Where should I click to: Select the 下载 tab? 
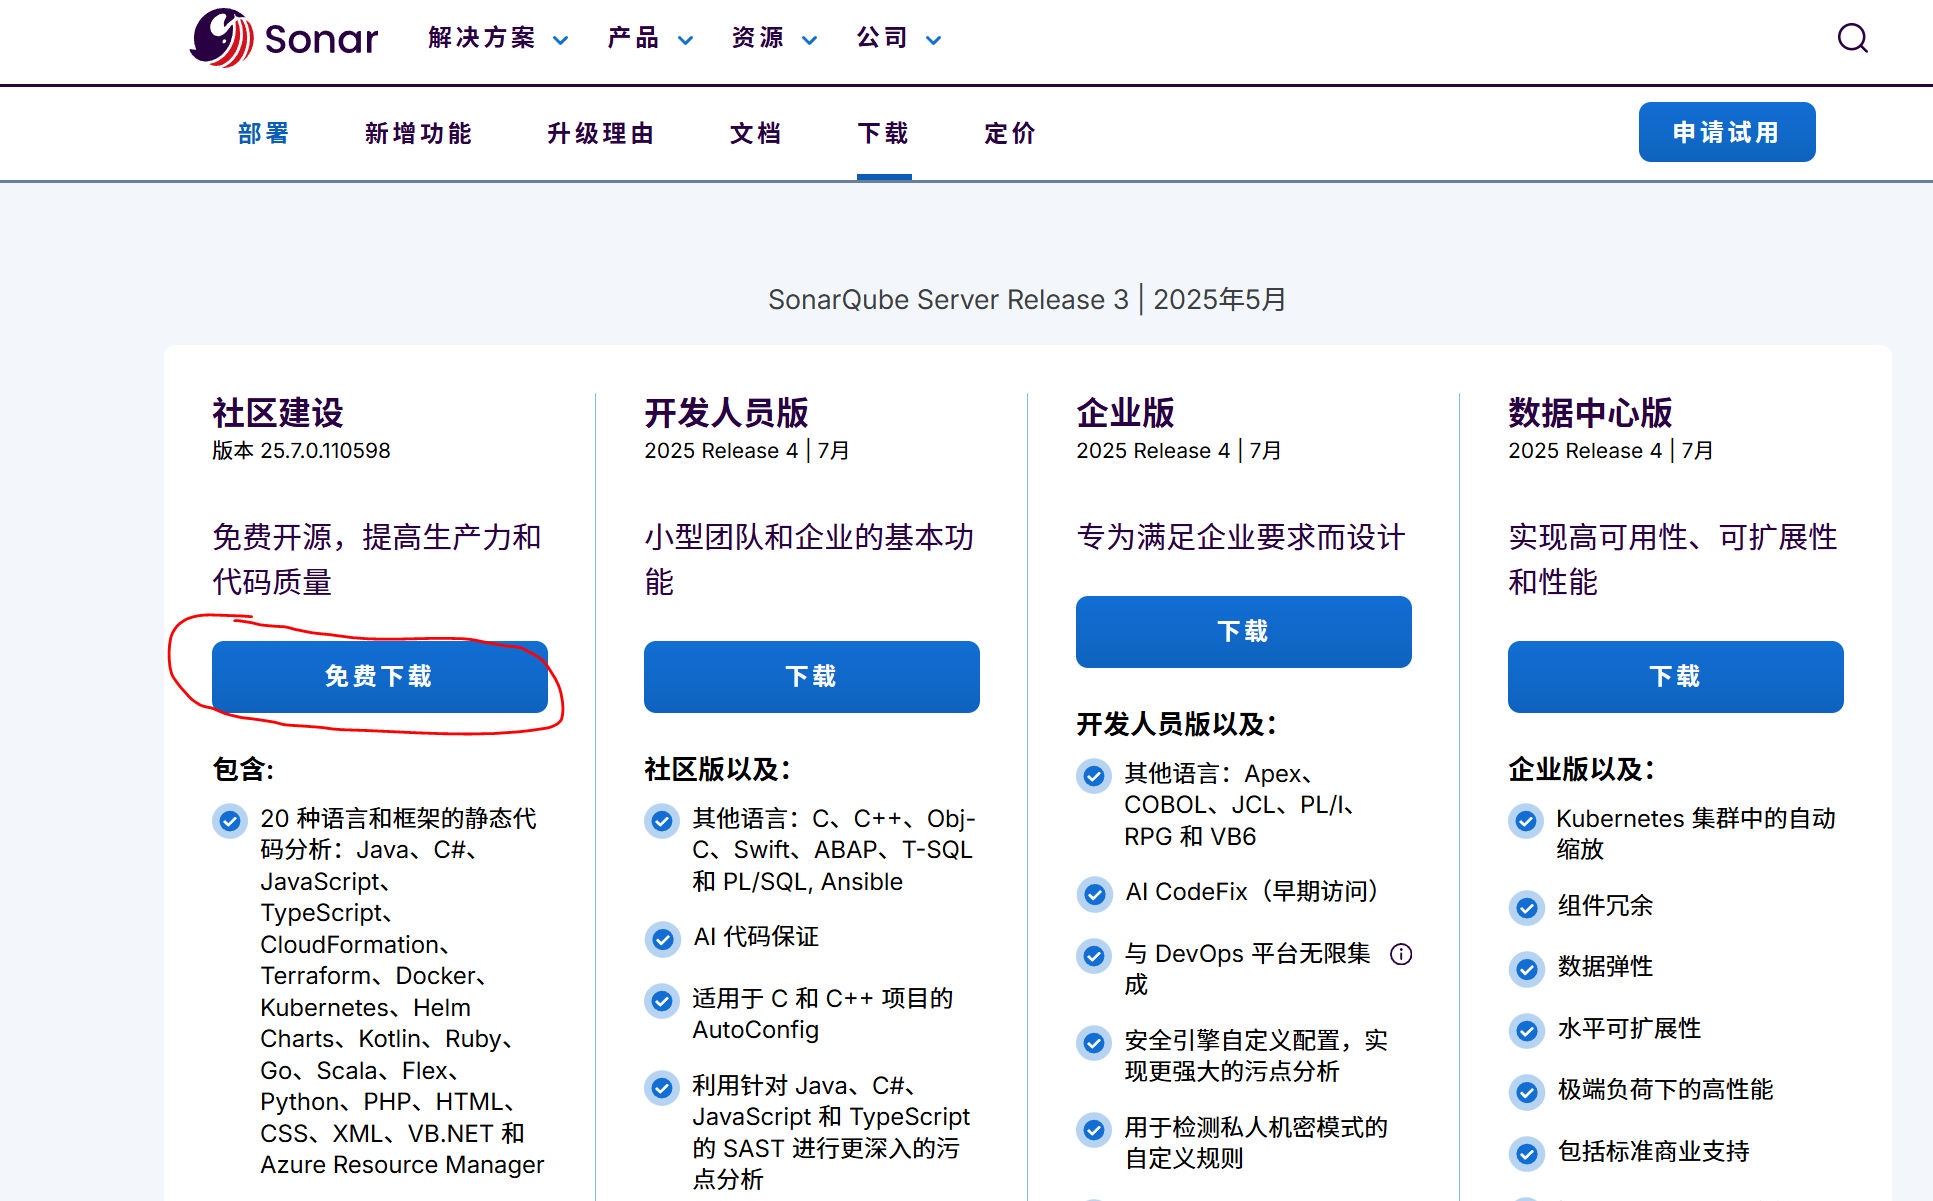pos(883,133)
